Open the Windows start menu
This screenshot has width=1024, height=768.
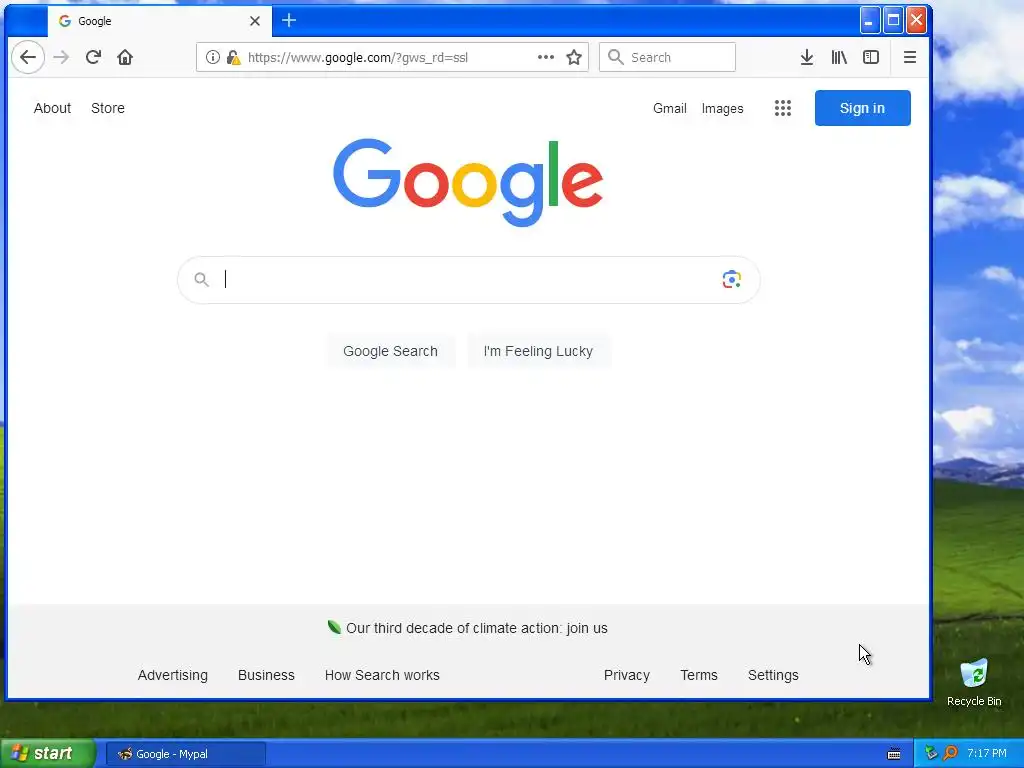coord(47,754)
